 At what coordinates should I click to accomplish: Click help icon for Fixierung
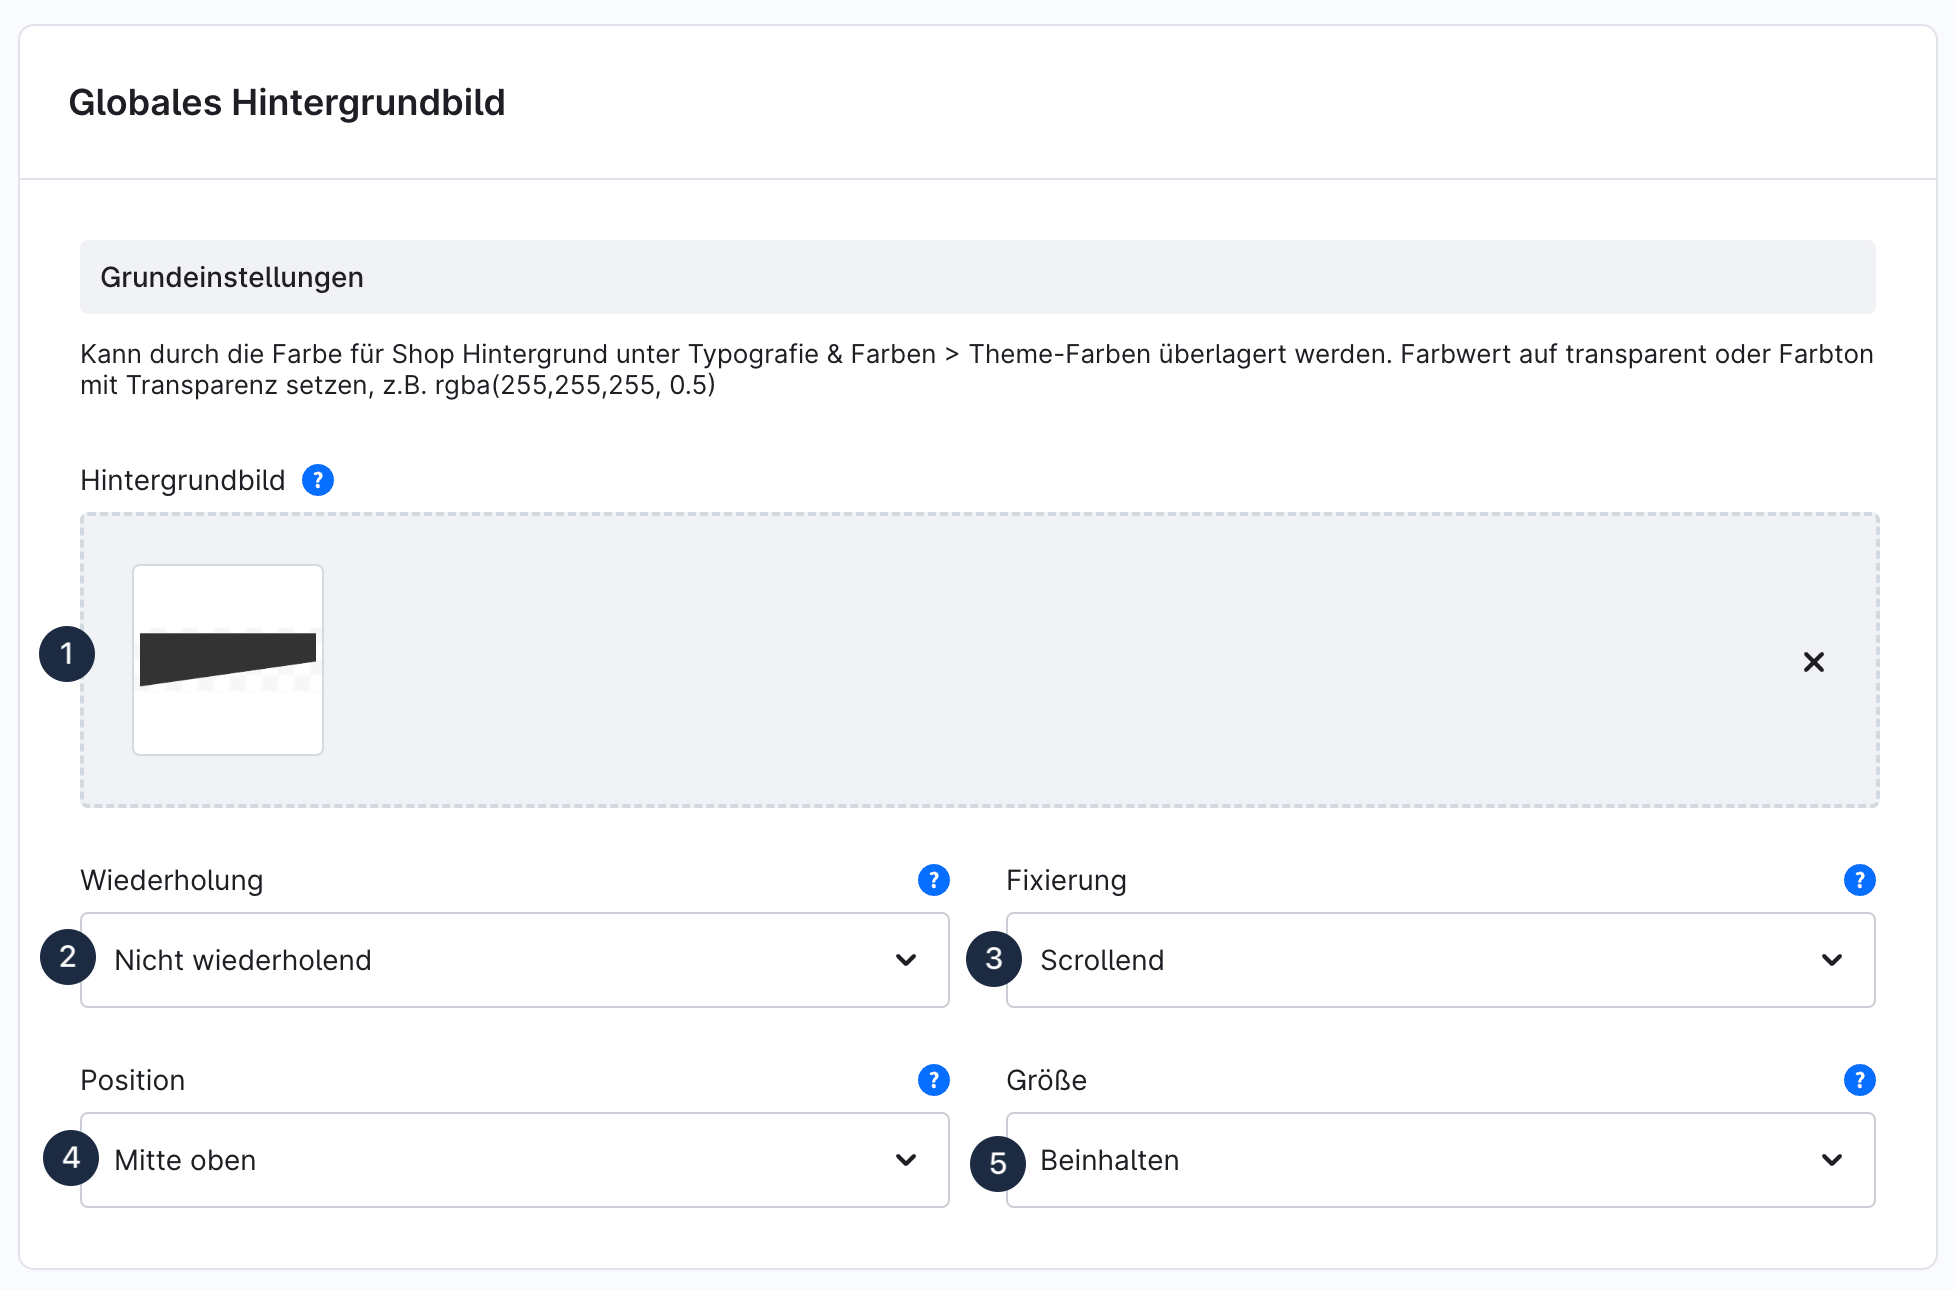[1859, 880]
